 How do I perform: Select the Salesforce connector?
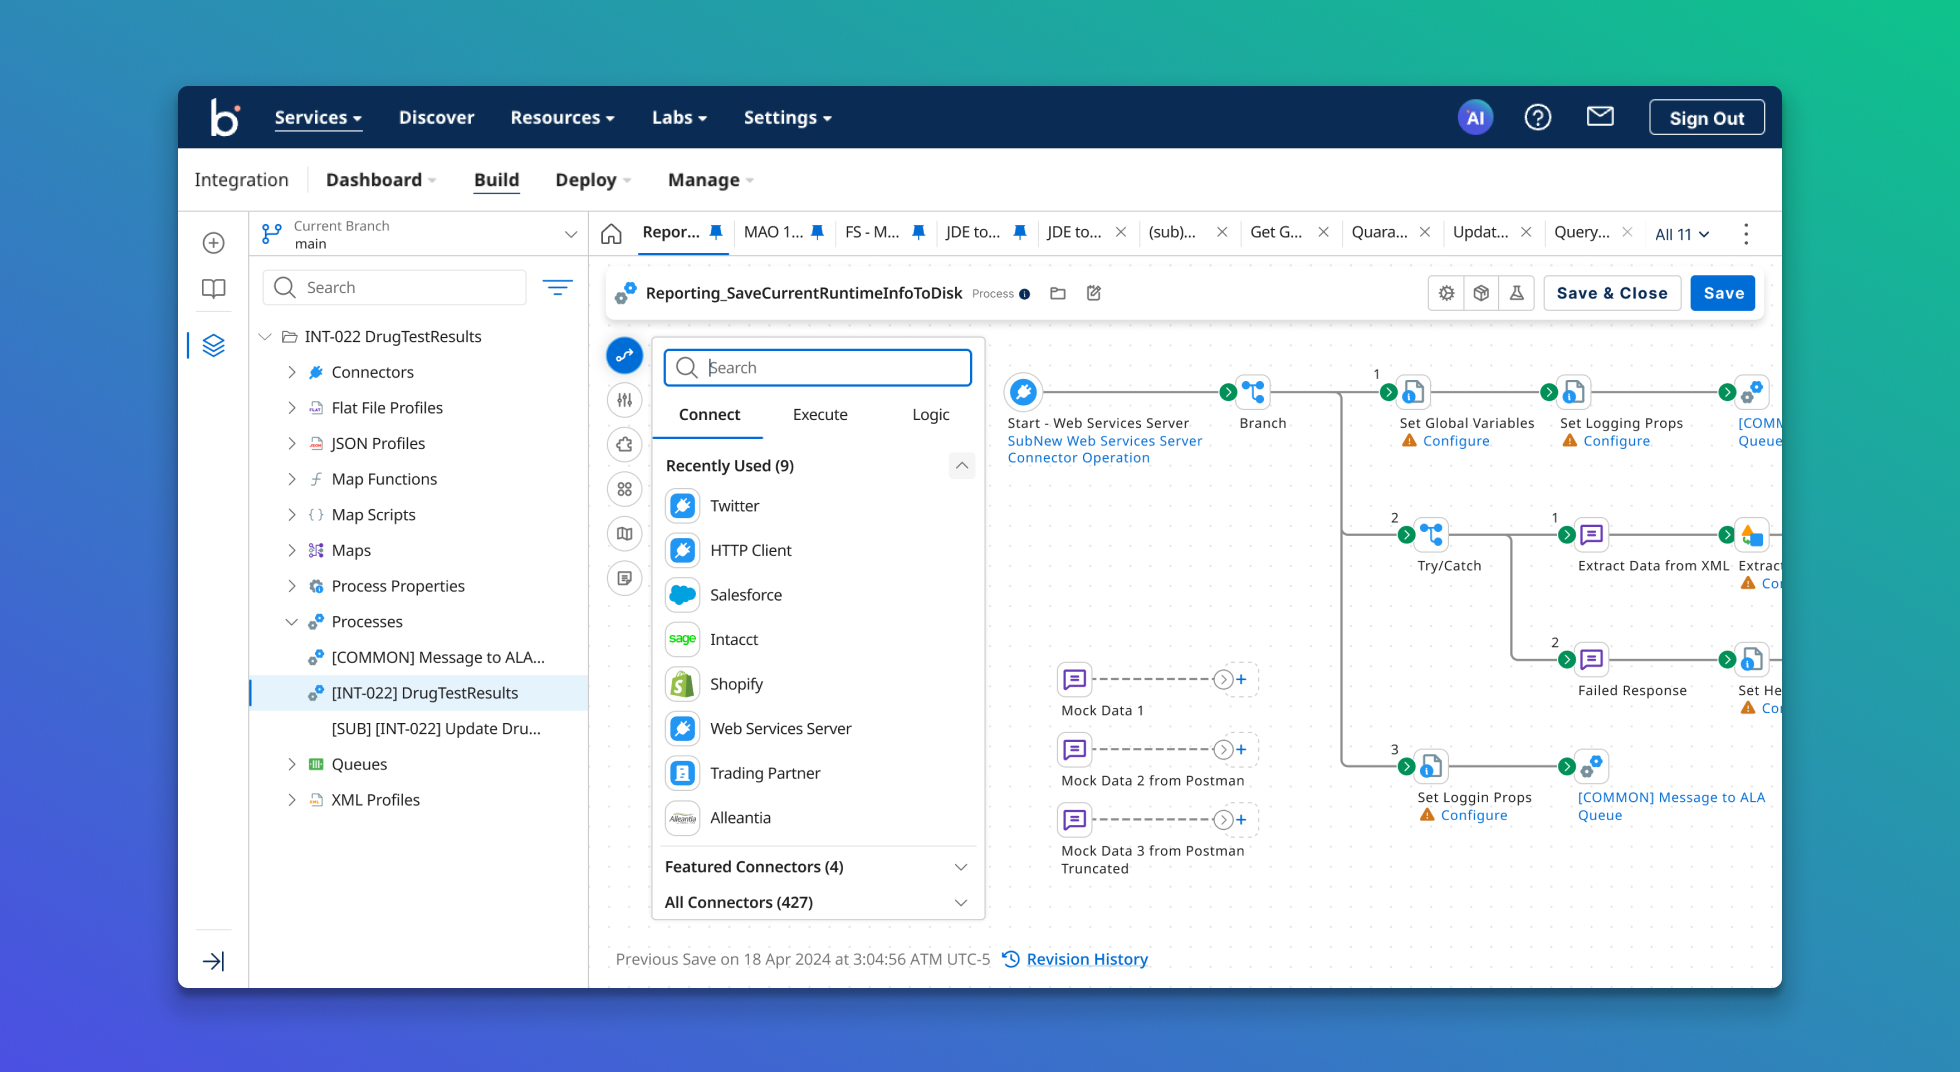(746, 595)
